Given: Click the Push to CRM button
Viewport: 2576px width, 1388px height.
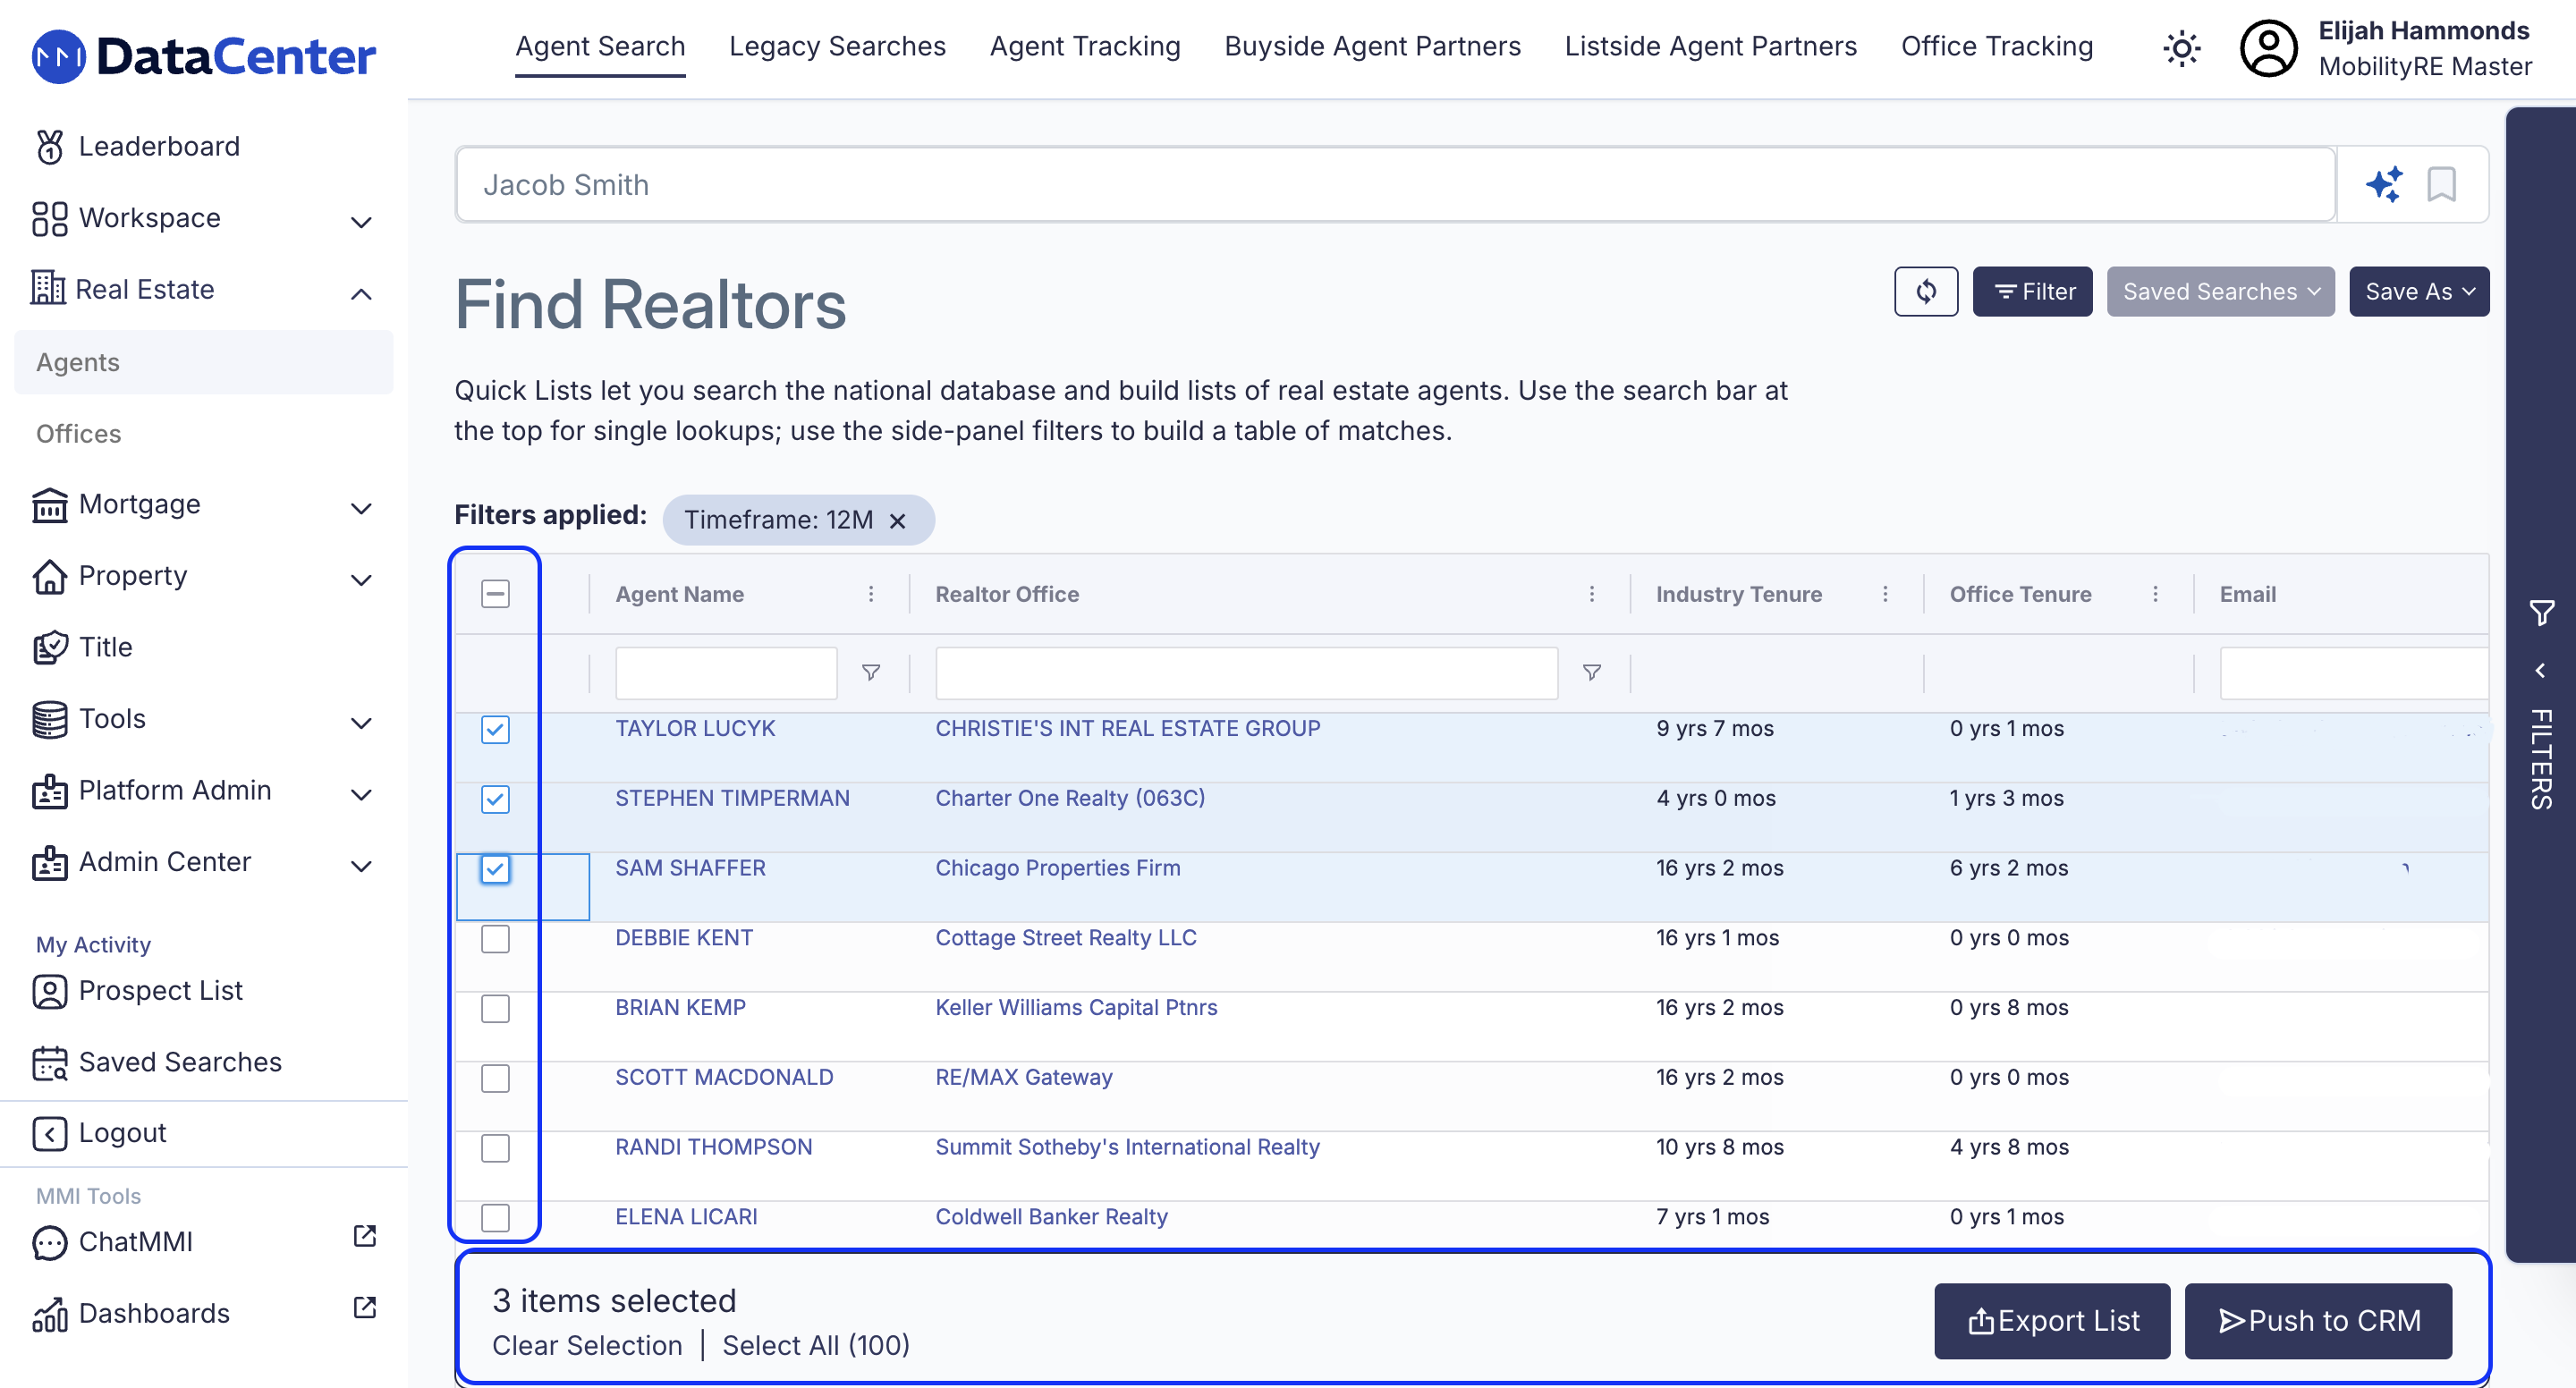Looking at the screenshot, I should click(x=2318, y=1321).
